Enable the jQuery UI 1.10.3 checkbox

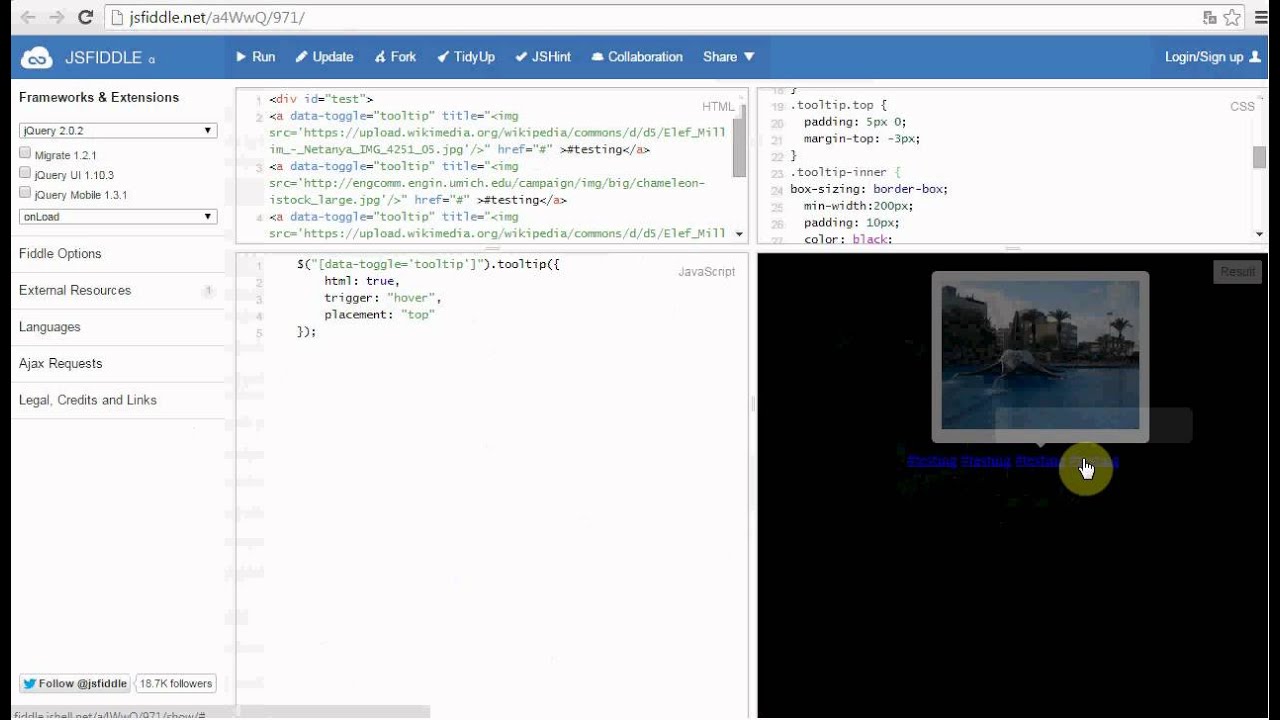[x=25, y=173]
